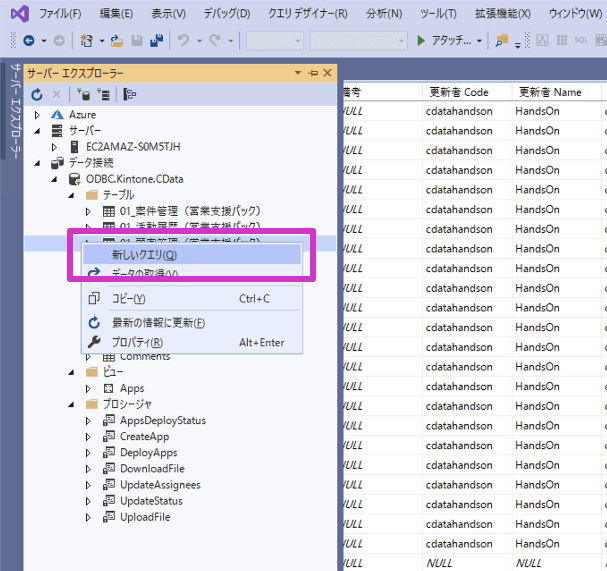Click the vertical サーバー エクスプローラー side tab
This screenshot has height=571, width=607.
pyautogui.click(x=15, y=111)
